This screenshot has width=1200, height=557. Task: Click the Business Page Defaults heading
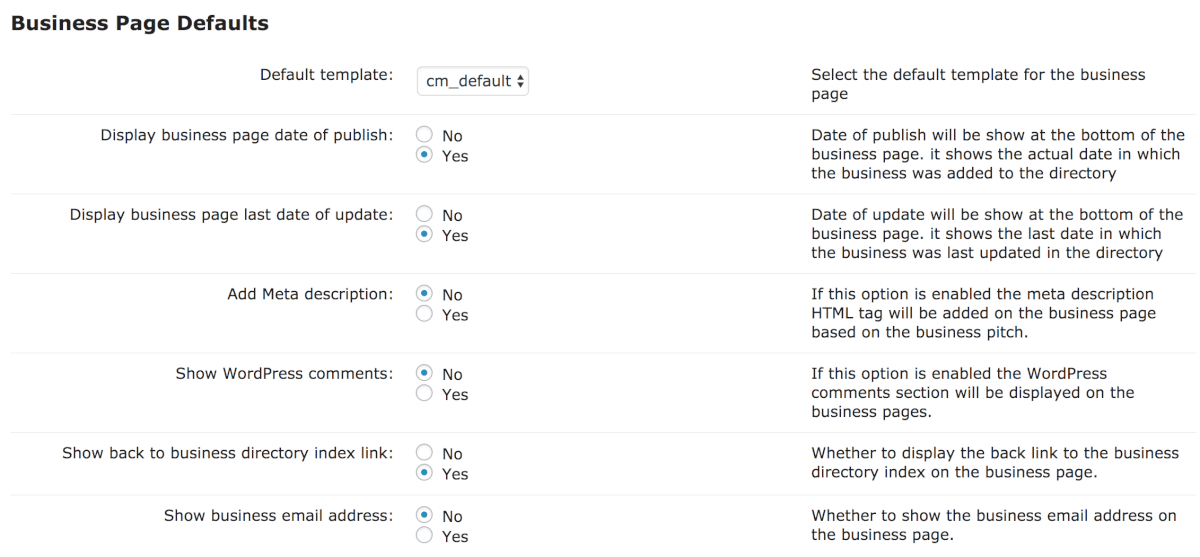(x=140, y=23)
